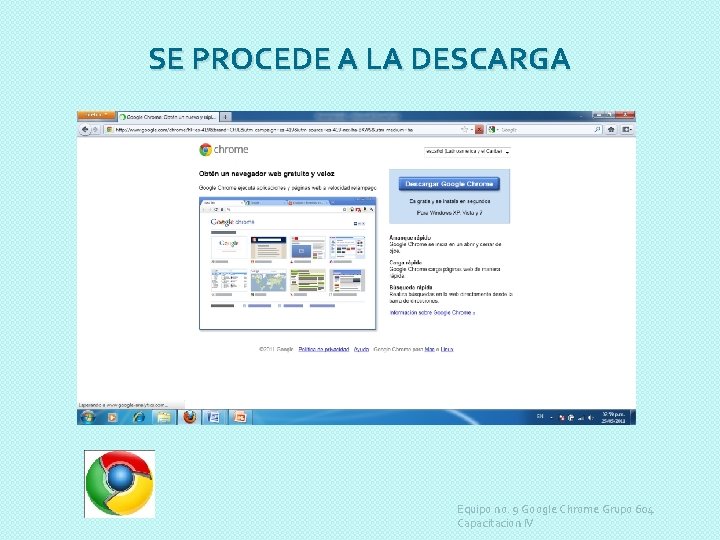
Task: Open Windows Media Player taskbar icon
Action: click(112, 417)
